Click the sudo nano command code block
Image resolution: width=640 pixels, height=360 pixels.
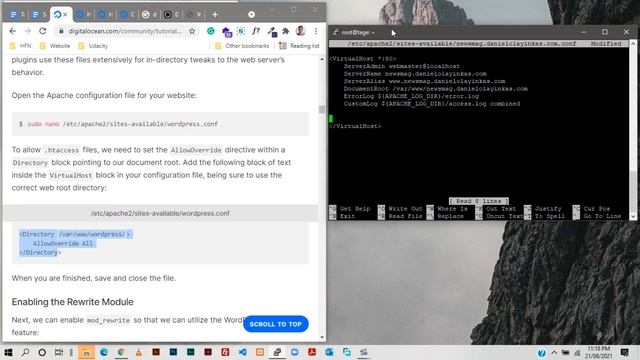(160, 124)
